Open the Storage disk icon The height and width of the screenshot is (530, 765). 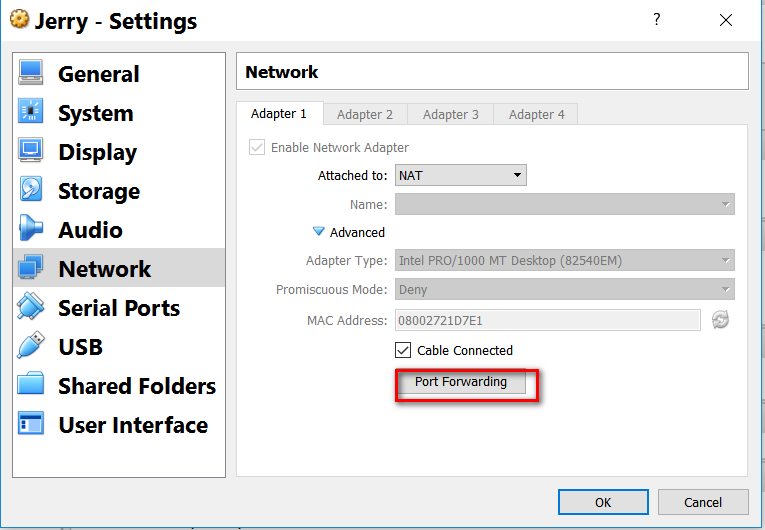[x=31, y=191]
